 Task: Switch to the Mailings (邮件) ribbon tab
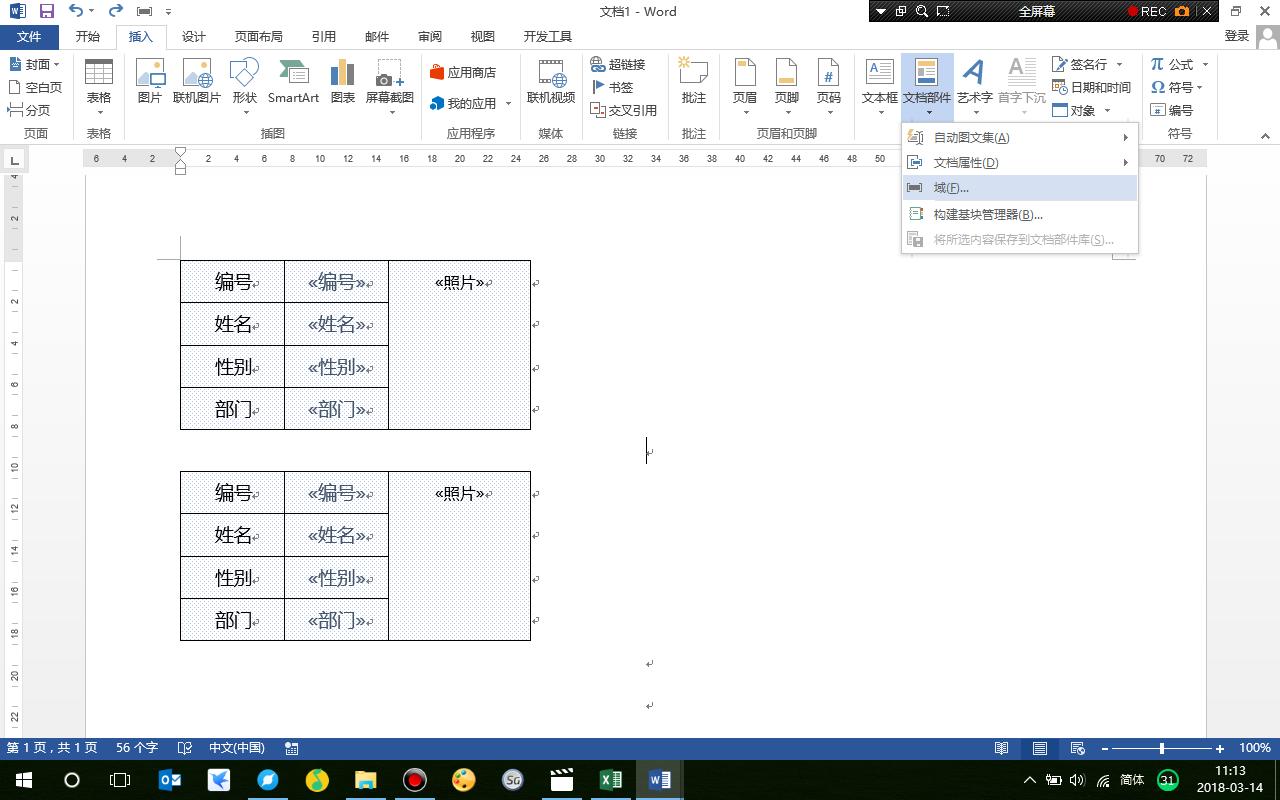pos(376,36)
